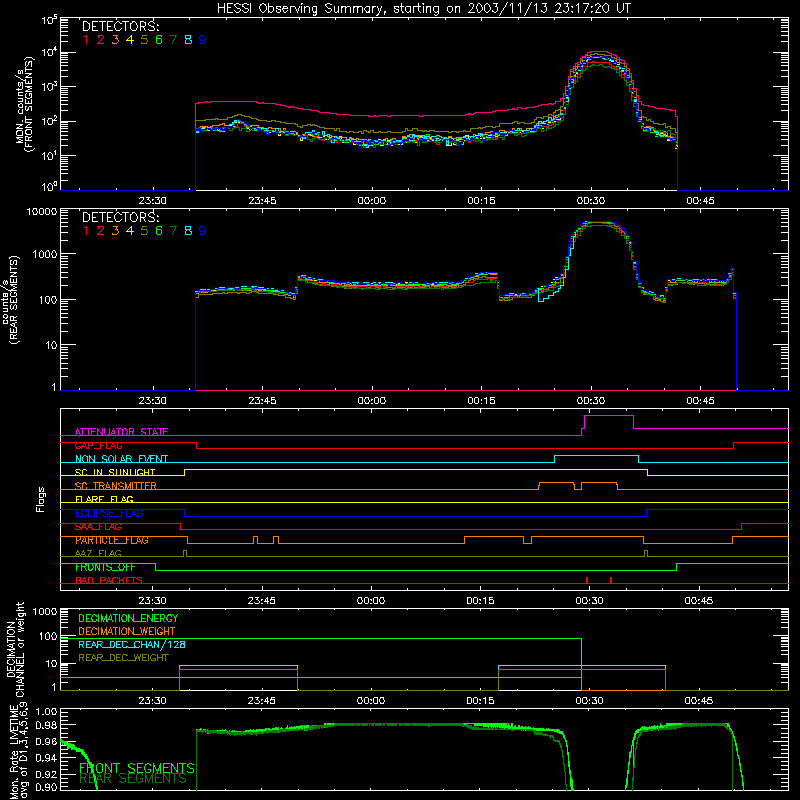This screenshot has width=800, height=800.
Task: Select detector 3 in rear segments legend
Action: pyautogui.click(x=115, y=231)
